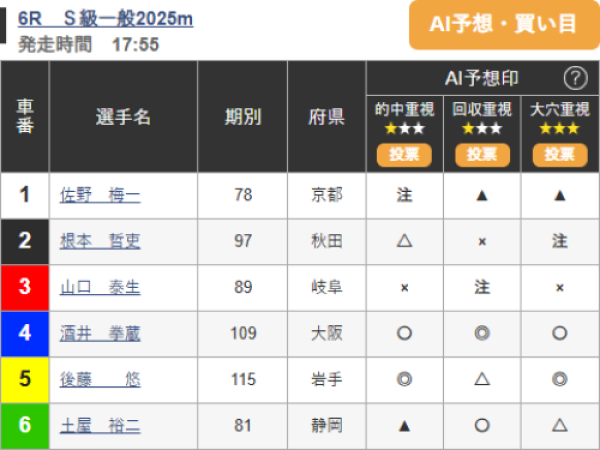The image size is (600, 450).
Task: Click the AI予想印 help question mark icon
Action: point(575,78)
